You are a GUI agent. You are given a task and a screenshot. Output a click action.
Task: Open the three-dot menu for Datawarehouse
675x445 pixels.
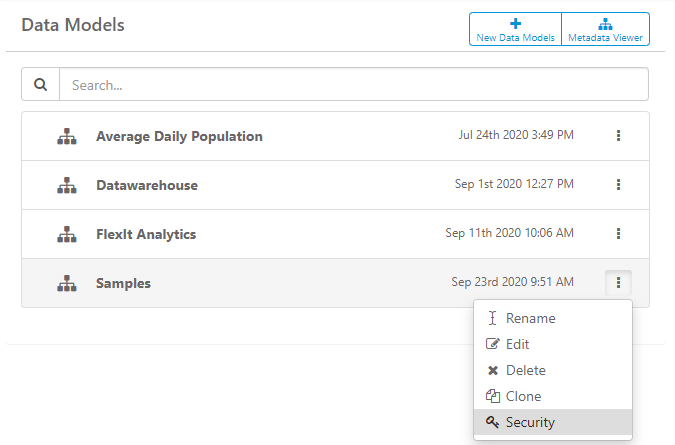[618, 185]
